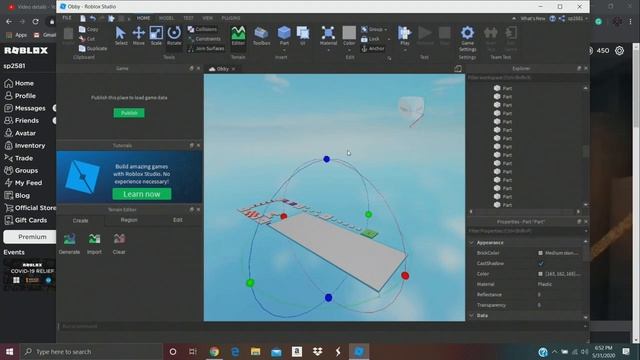
Task: Open the Material picker
Action: click(x=328, y=36)
